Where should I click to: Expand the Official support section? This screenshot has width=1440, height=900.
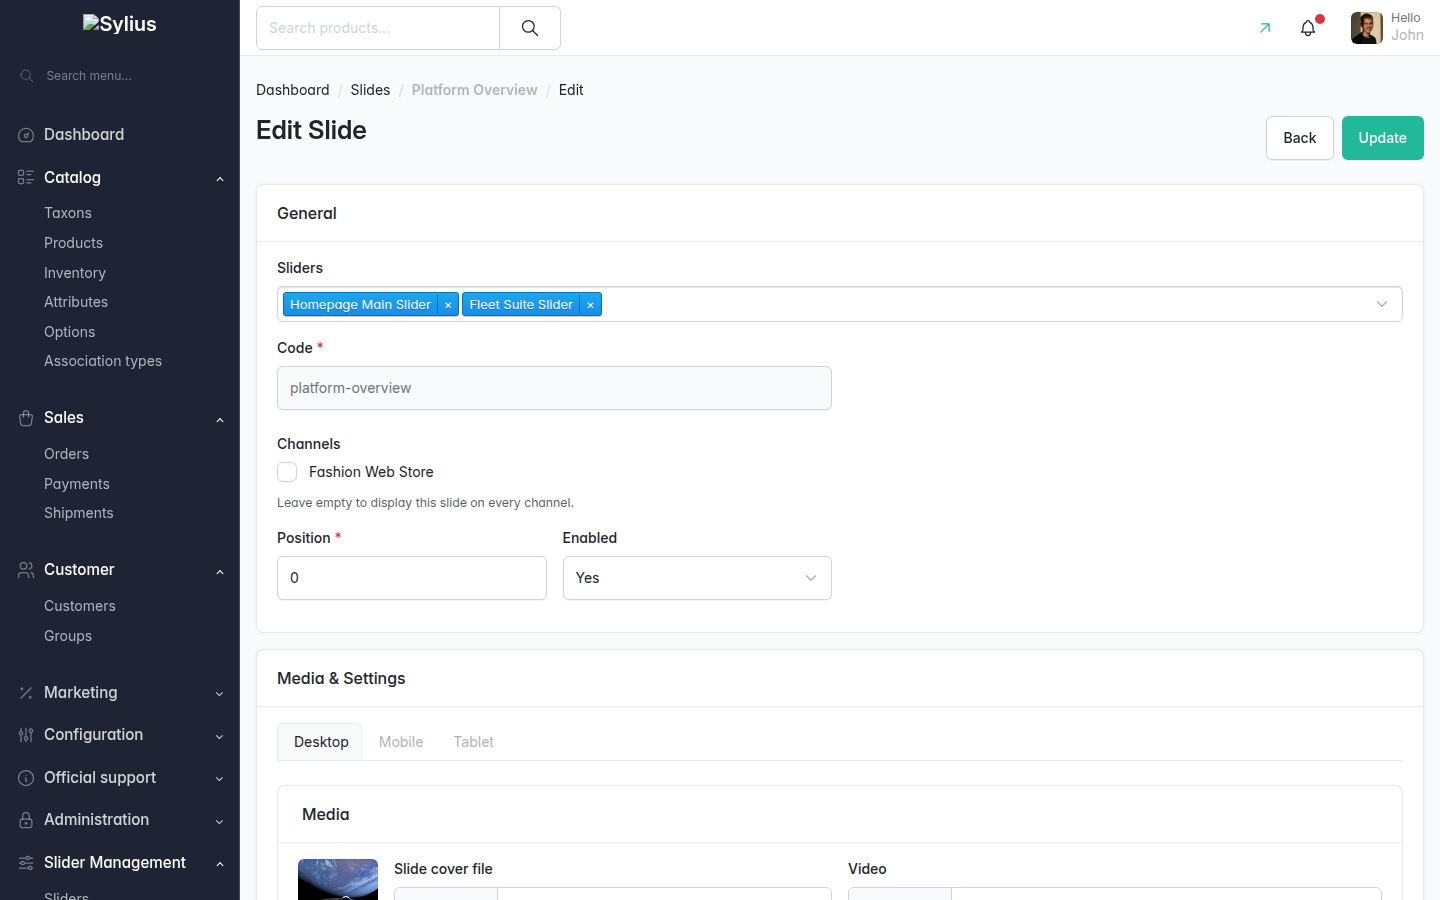pos(220,779)
